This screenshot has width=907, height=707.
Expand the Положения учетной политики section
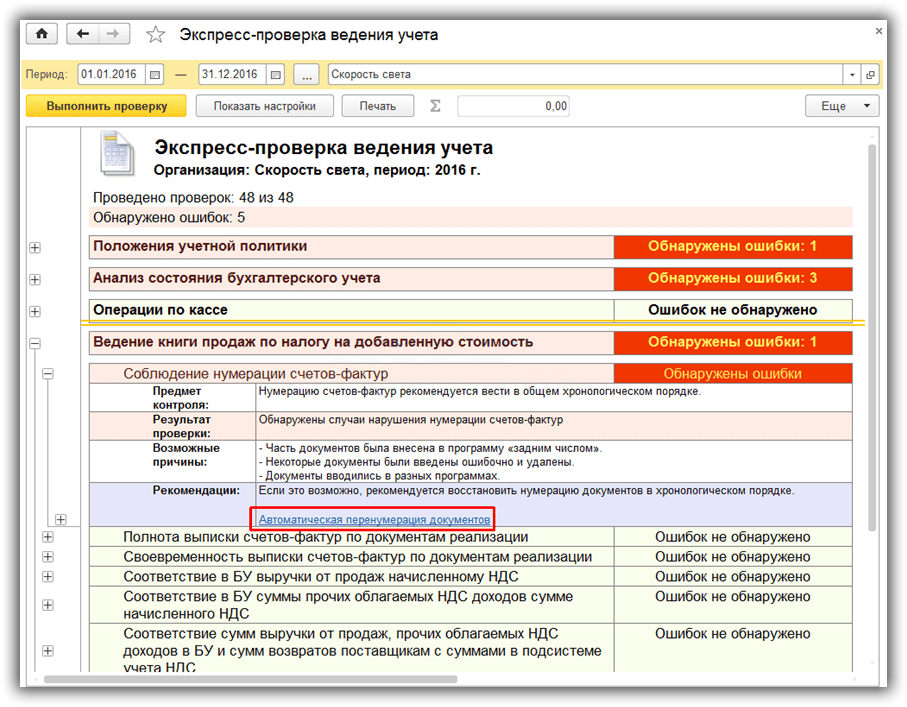(36, 247)
